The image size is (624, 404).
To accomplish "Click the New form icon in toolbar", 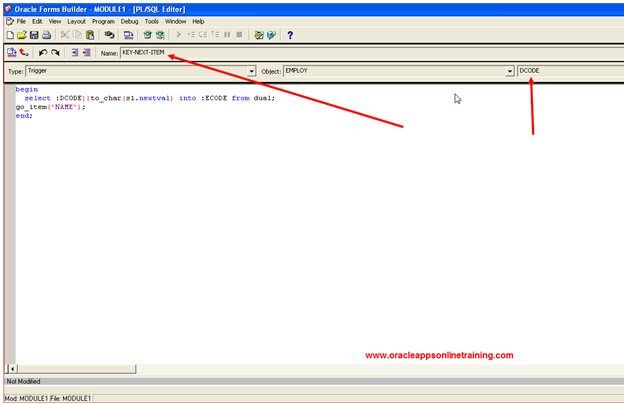I will [9, 35].
